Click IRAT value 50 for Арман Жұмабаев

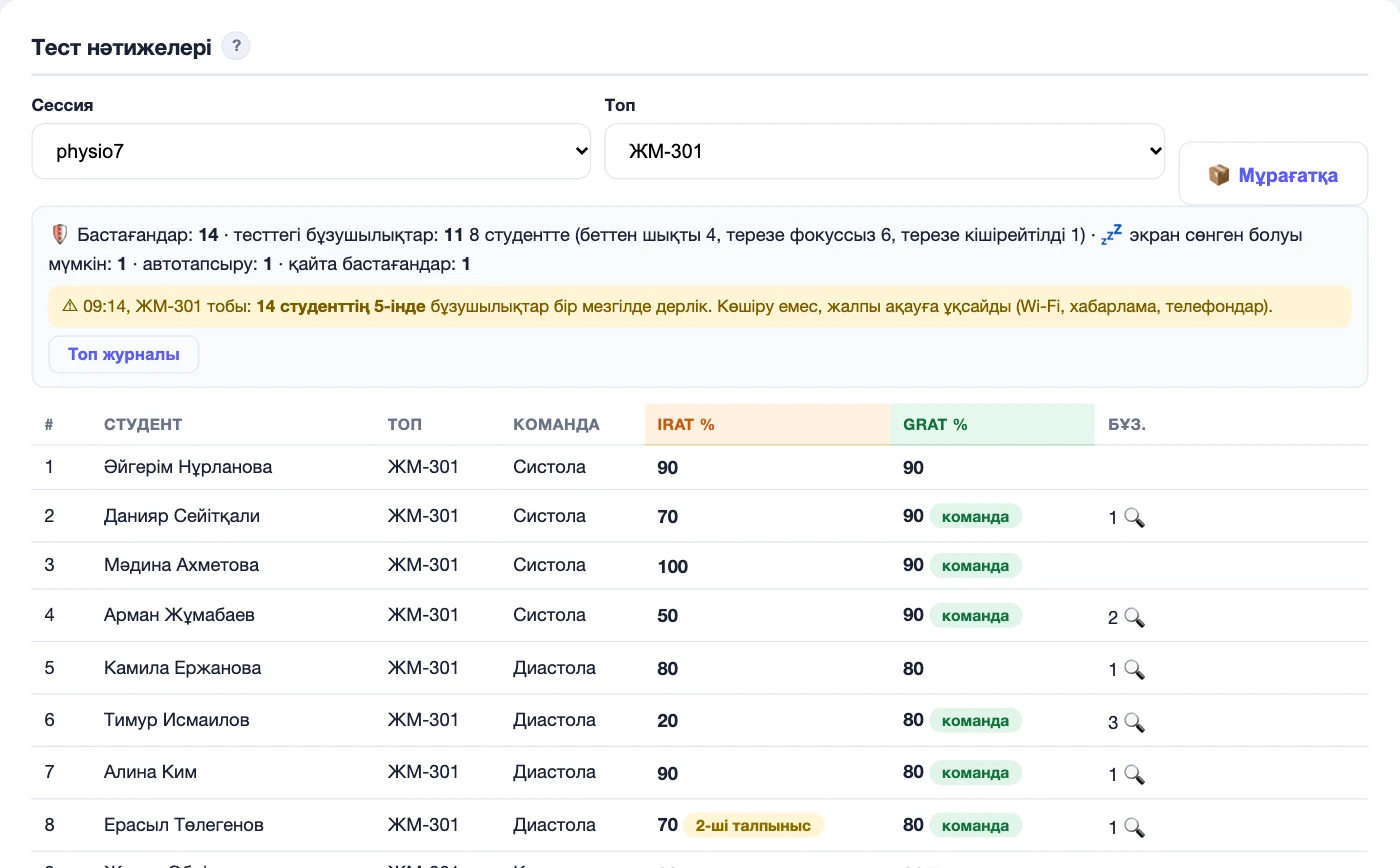pos(667,616)
